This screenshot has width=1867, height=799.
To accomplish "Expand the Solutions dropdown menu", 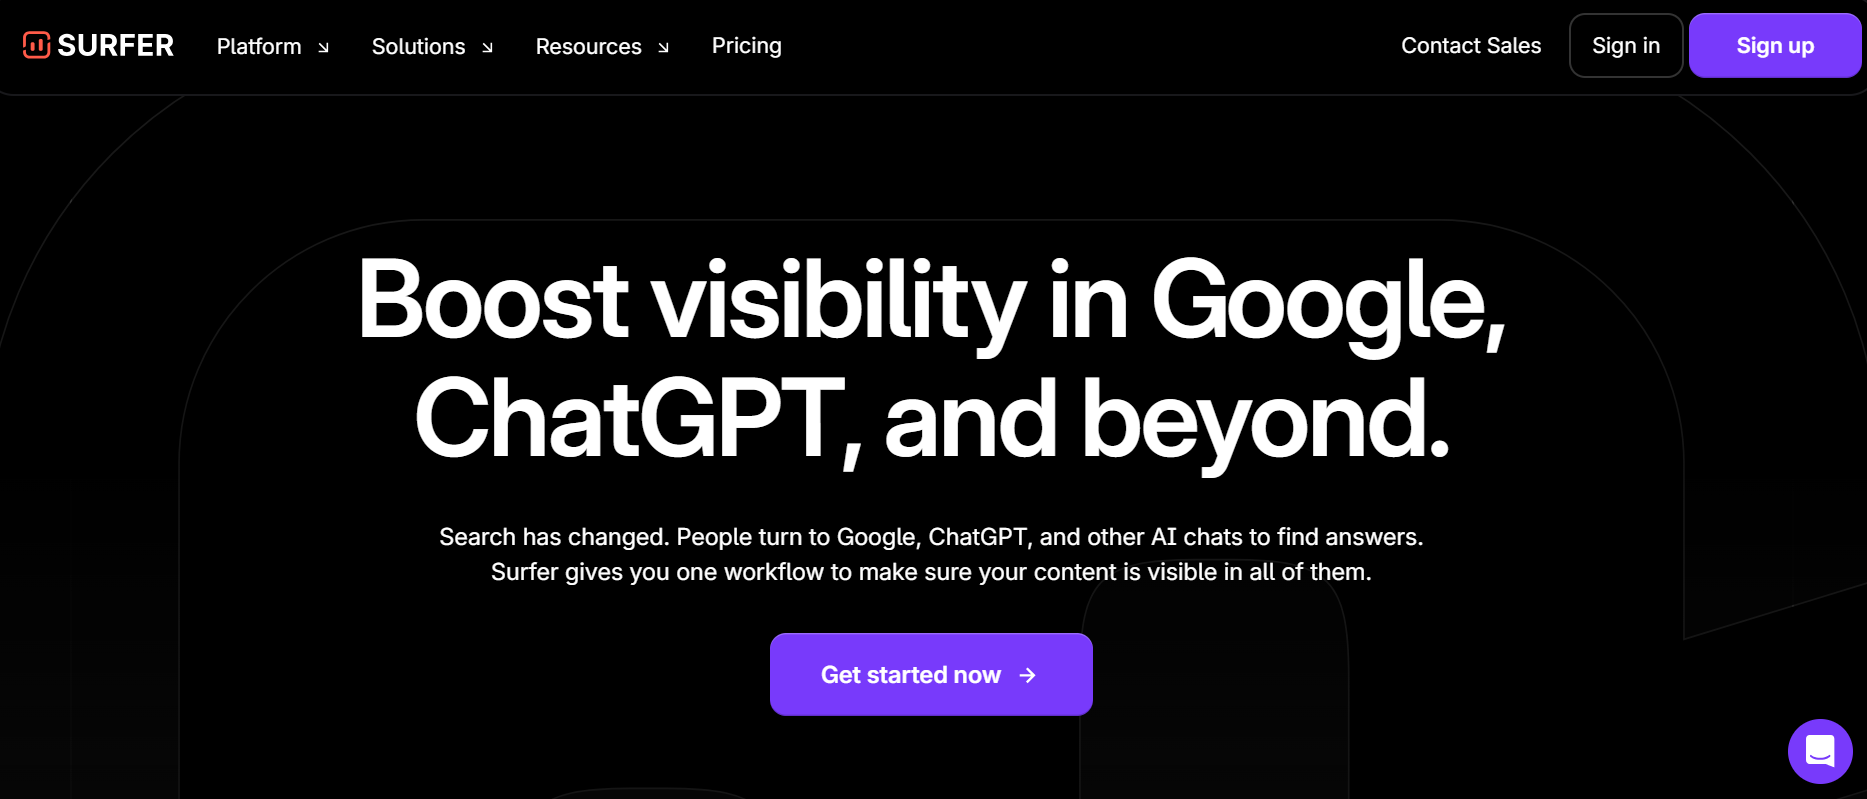I will click(432, 46).
